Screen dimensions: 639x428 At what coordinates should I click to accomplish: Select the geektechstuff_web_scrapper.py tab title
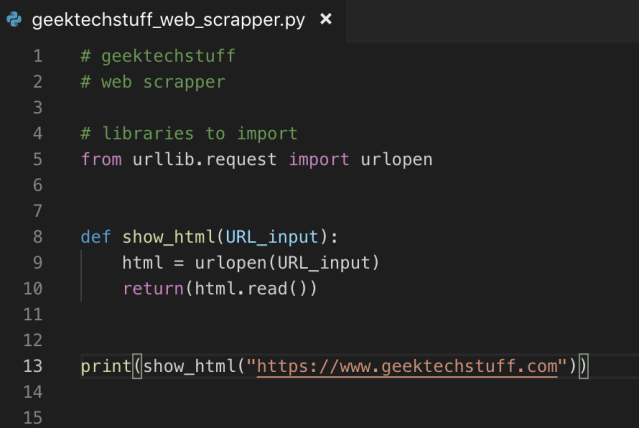click(x=169, y=19)
